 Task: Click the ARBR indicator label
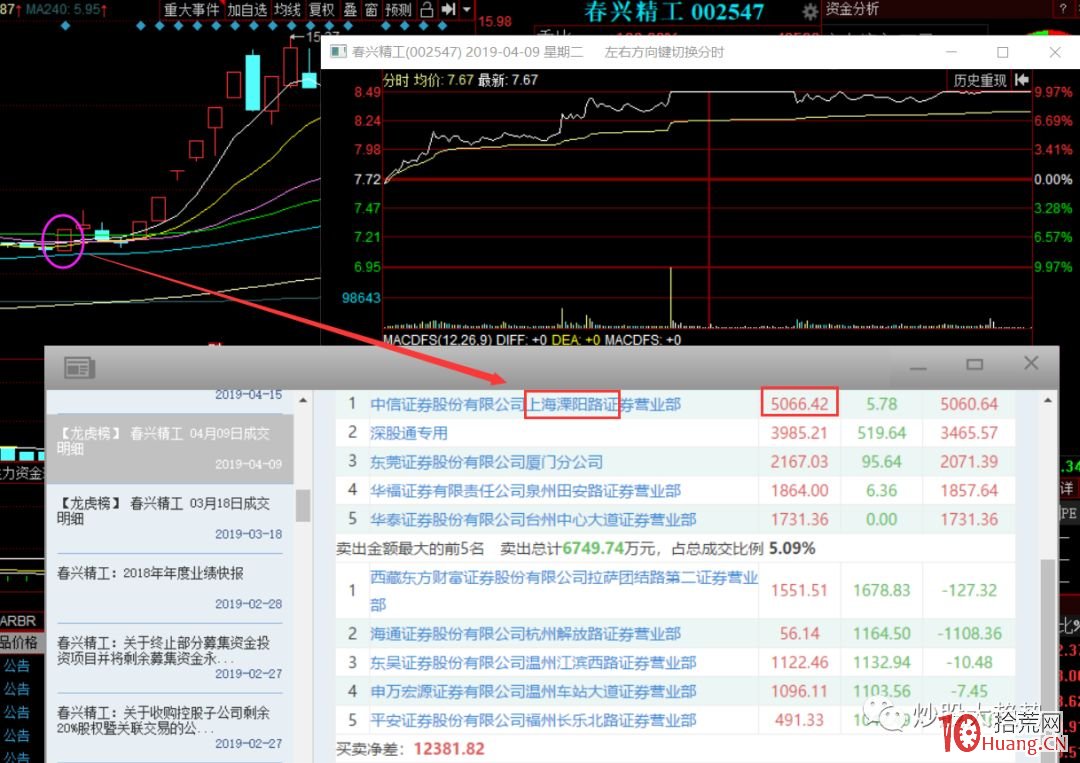point(18,620)
